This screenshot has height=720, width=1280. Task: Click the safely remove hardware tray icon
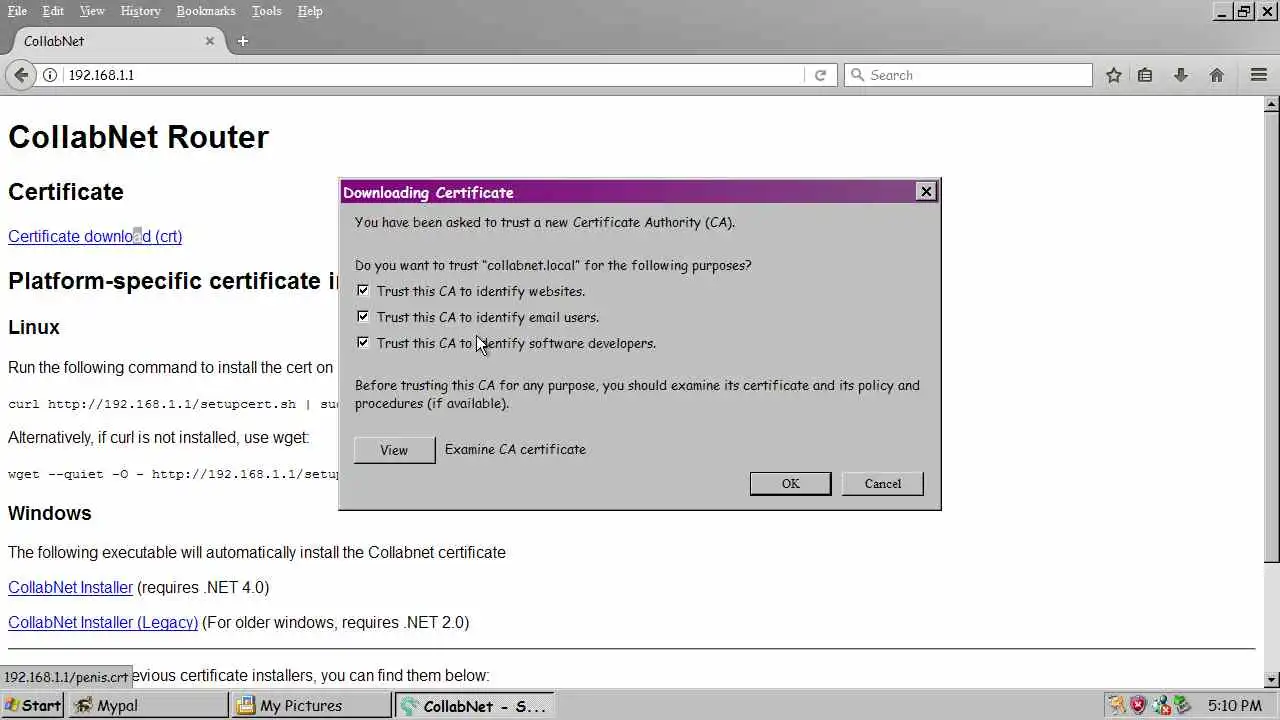coord(1181,705)
